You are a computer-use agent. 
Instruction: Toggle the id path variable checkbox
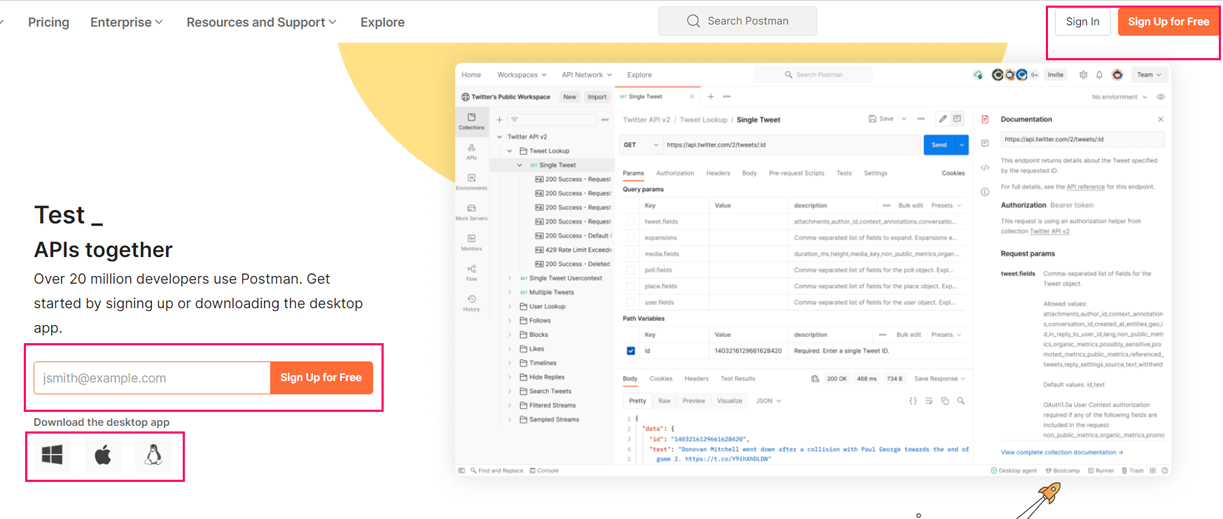coord(631,351)
